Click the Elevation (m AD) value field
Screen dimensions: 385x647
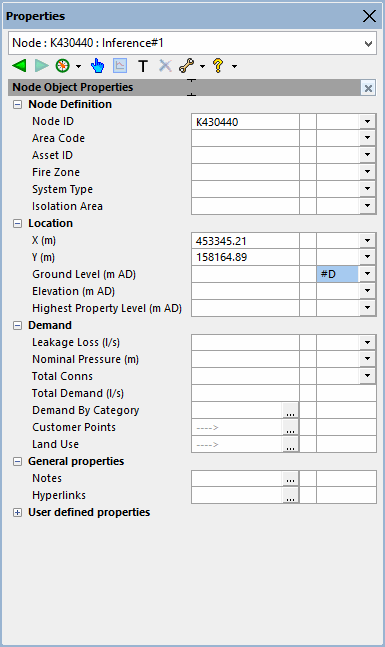245,291
